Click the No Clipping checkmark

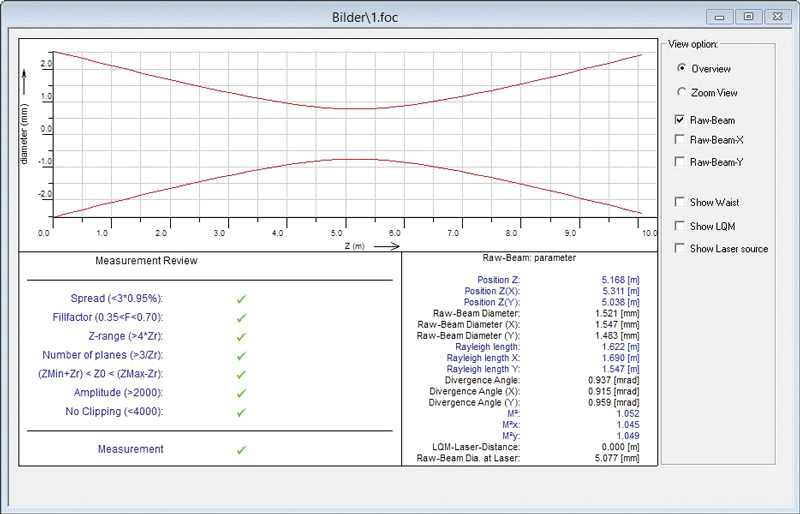(241, 412)
